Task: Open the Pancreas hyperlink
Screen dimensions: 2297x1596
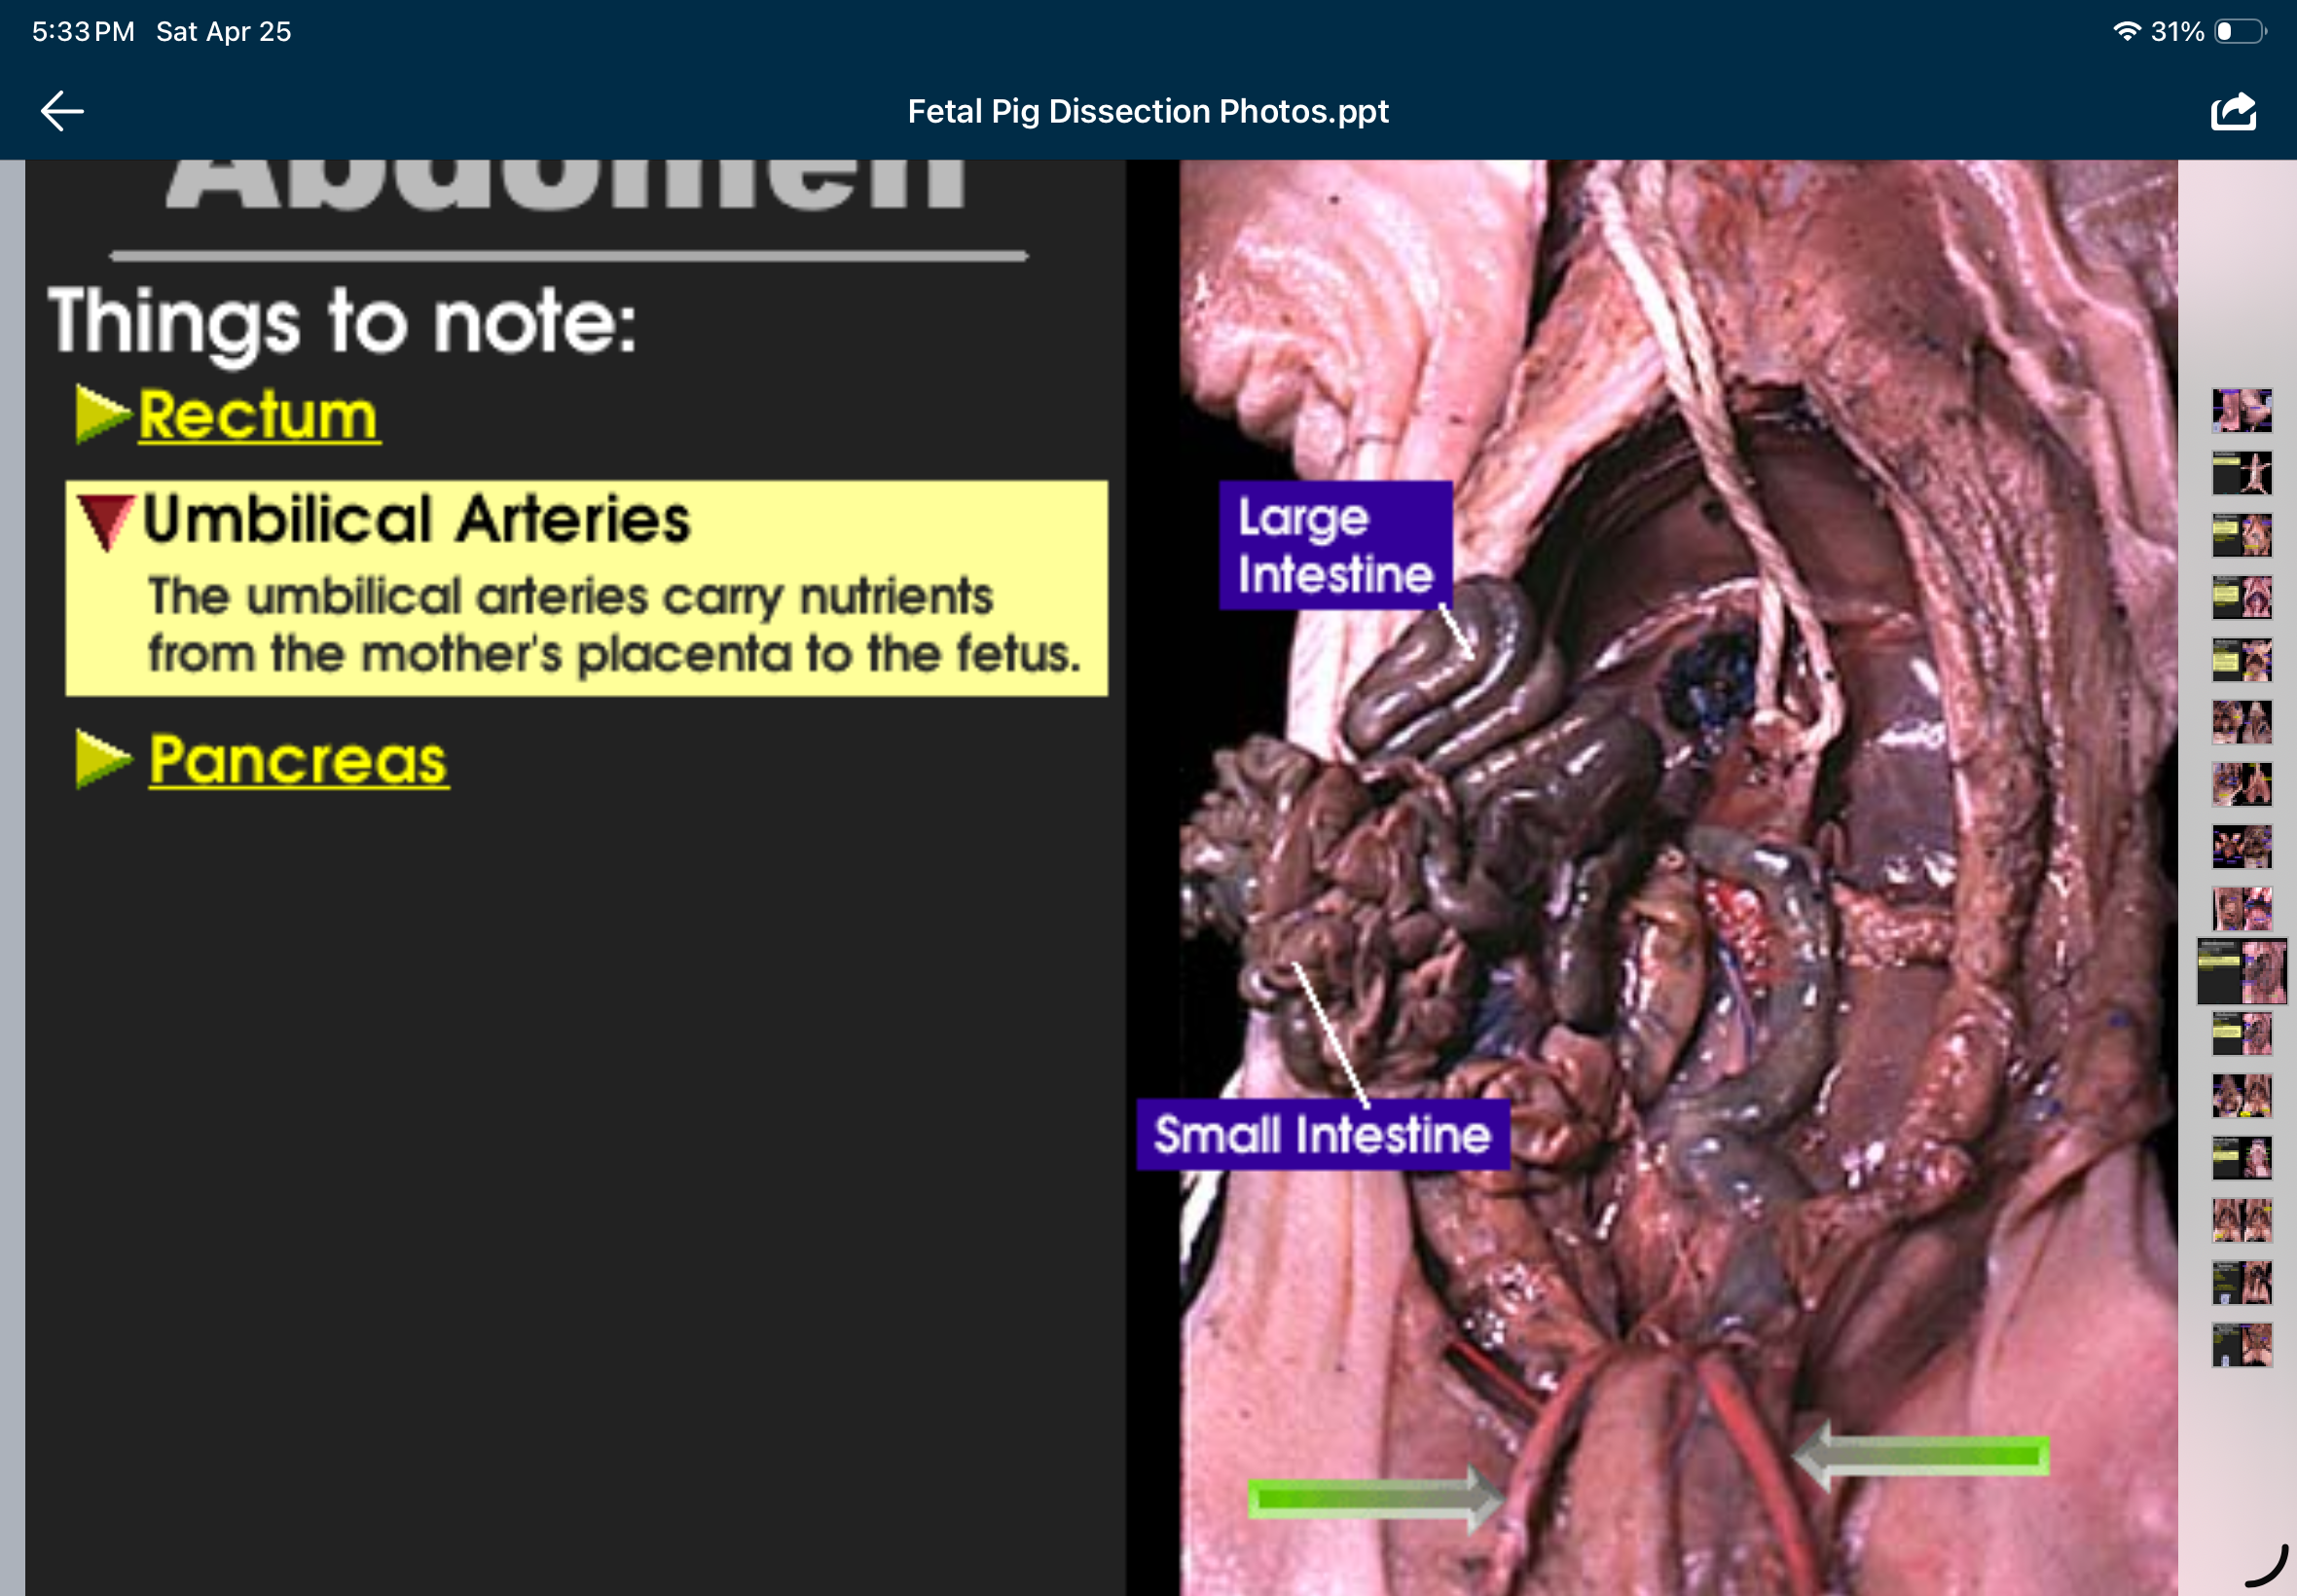Action: coord(297,760)
